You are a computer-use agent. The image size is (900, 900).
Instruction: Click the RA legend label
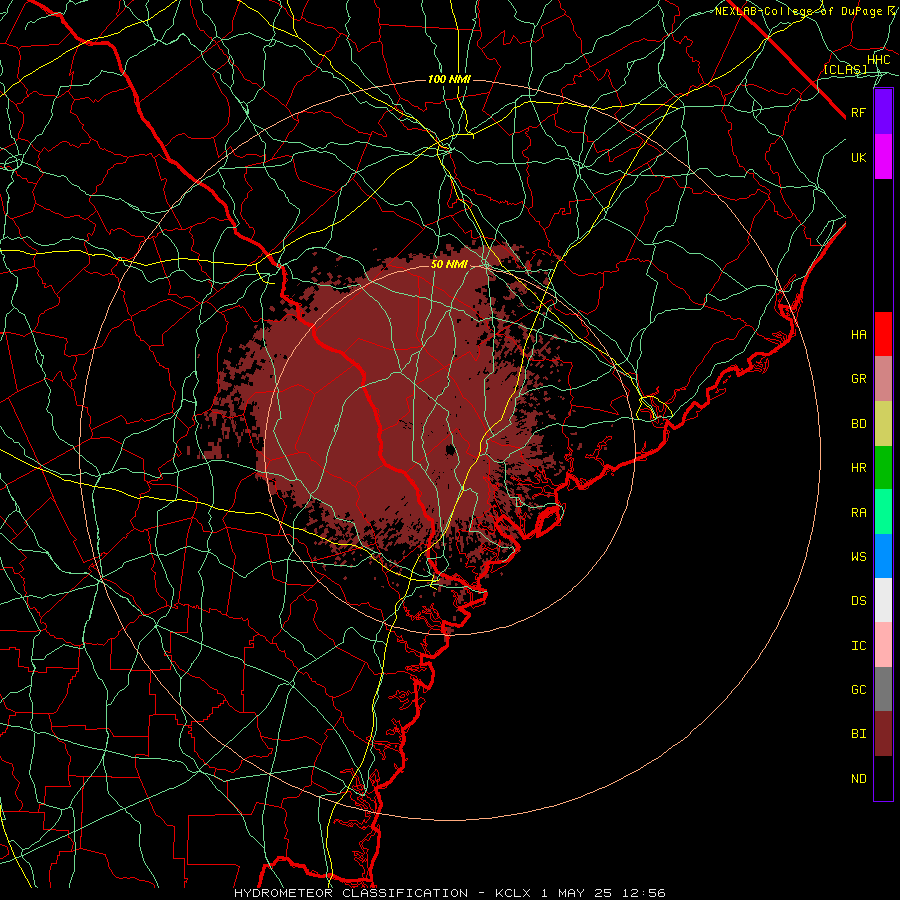coord(858,513)
